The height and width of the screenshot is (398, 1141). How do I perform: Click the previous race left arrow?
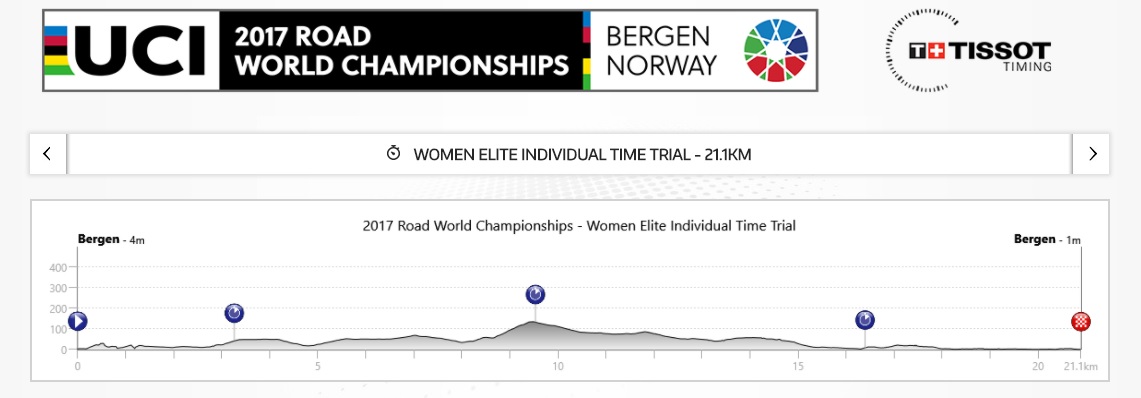coord(47,154)
